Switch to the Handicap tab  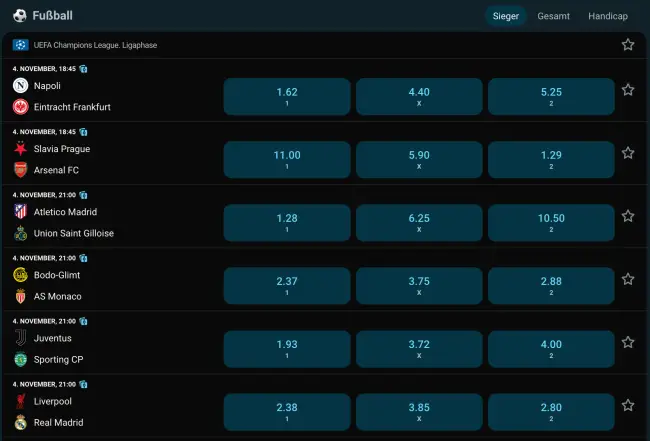point(608,16)
